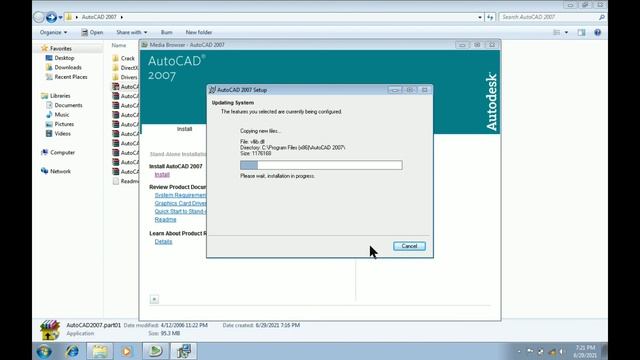Click the taskbar clock showing 7:21 PM

pos(585,351)
